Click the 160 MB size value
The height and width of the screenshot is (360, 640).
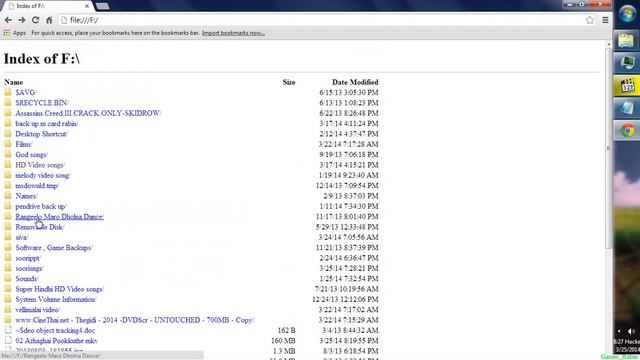pos(283,341)
